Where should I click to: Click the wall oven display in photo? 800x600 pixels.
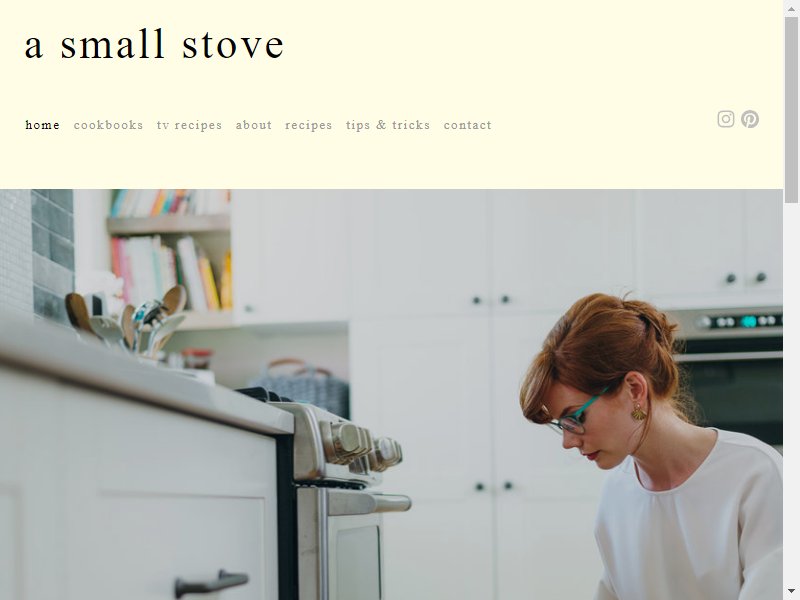pos(742,321)
